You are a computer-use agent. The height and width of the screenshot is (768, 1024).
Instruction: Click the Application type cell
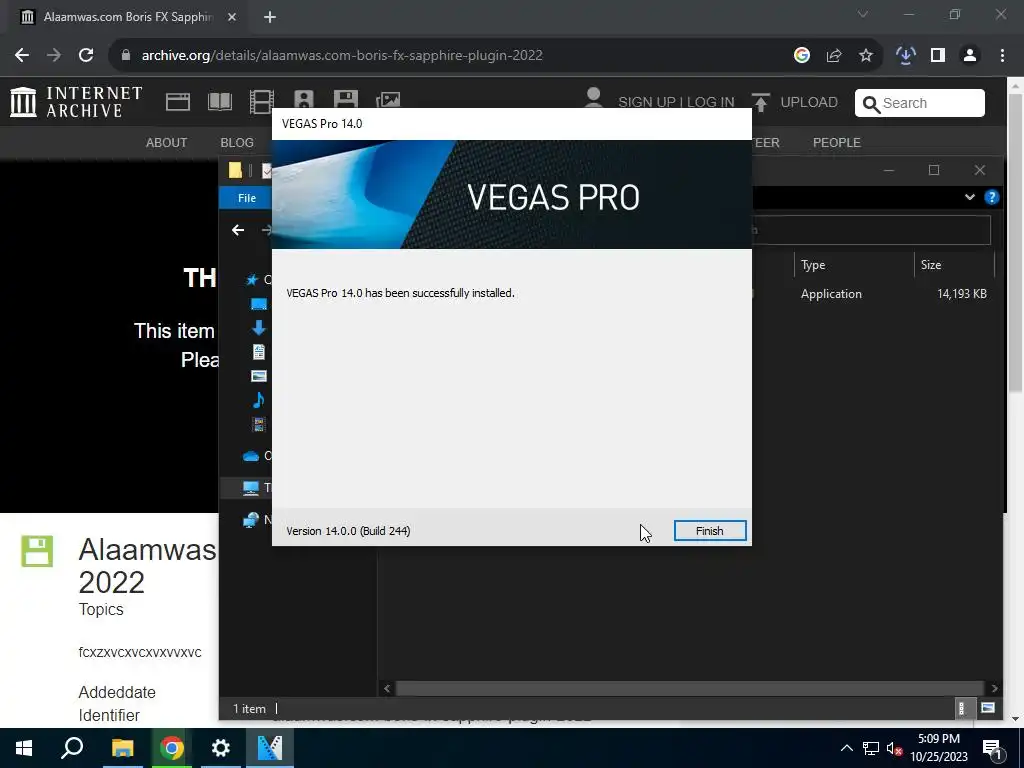[831, 294]
